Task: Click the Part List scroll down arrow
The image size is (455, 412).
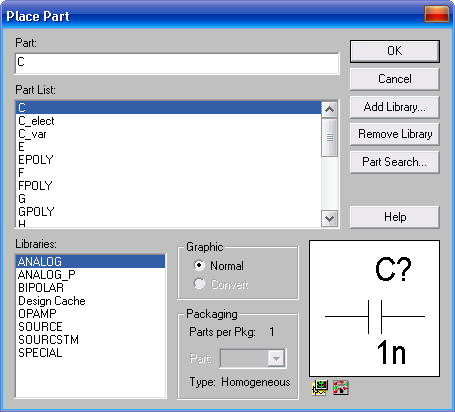Action: pos(330,219)
